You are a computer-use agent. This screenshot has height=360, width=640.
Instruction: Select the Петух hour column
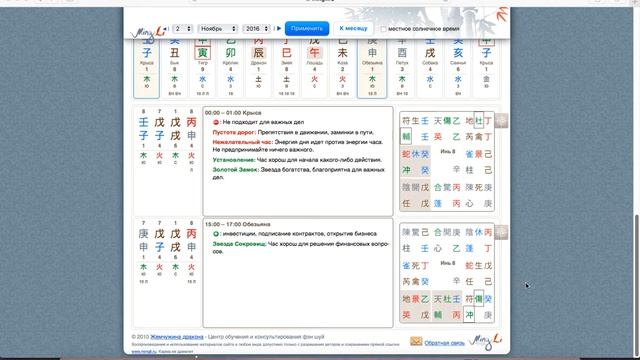402,69
